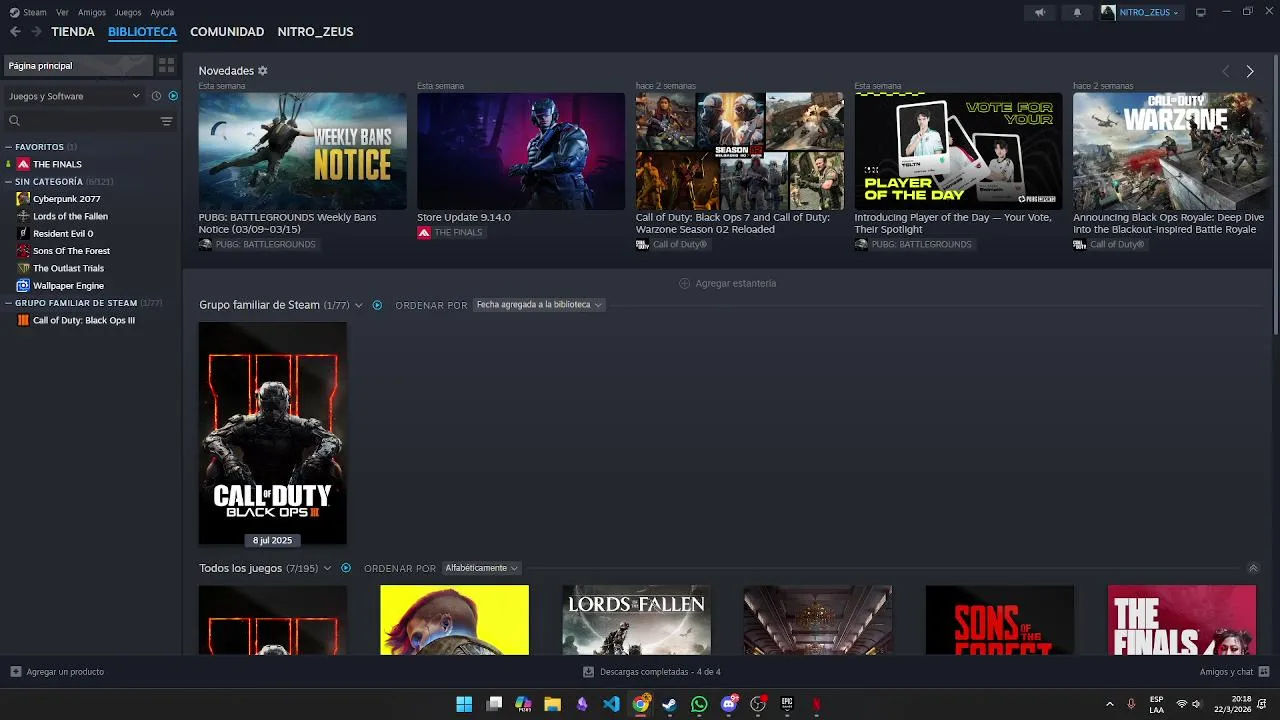Select Call of Duty: Black Ops III cover in Grupo familiar shelf
This screenshot has height=720, width=1280.
tap(272, 433)
